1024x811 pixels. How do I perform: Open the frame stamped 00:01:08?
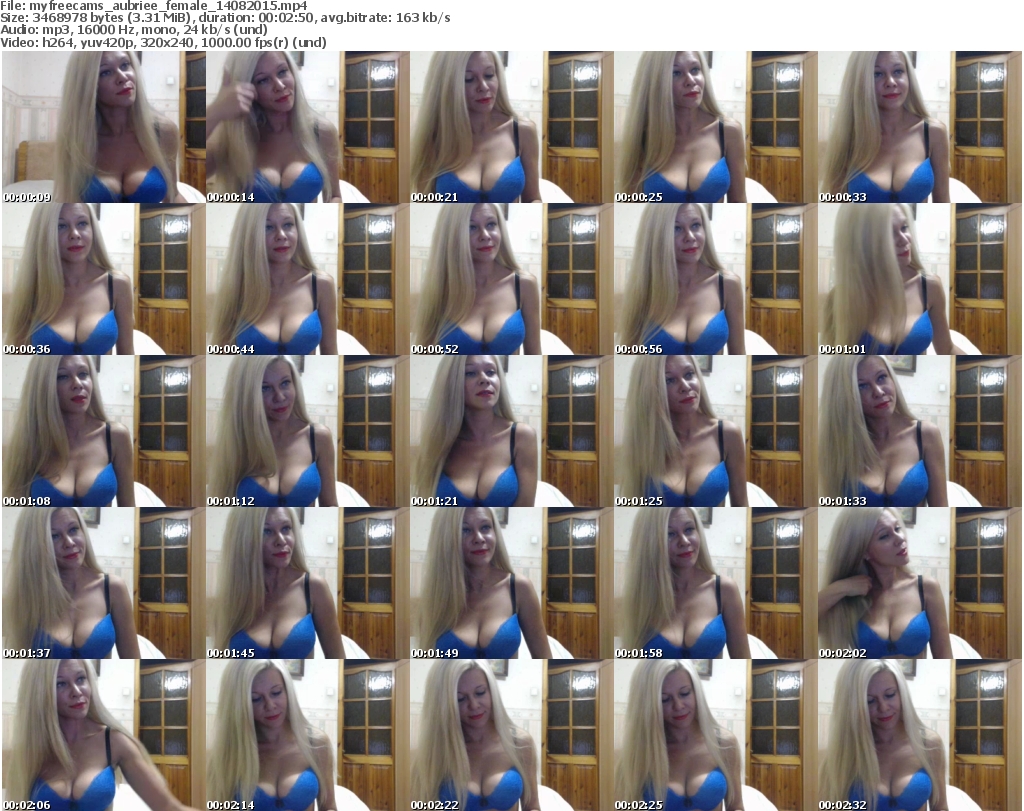[x=104, y=431]
